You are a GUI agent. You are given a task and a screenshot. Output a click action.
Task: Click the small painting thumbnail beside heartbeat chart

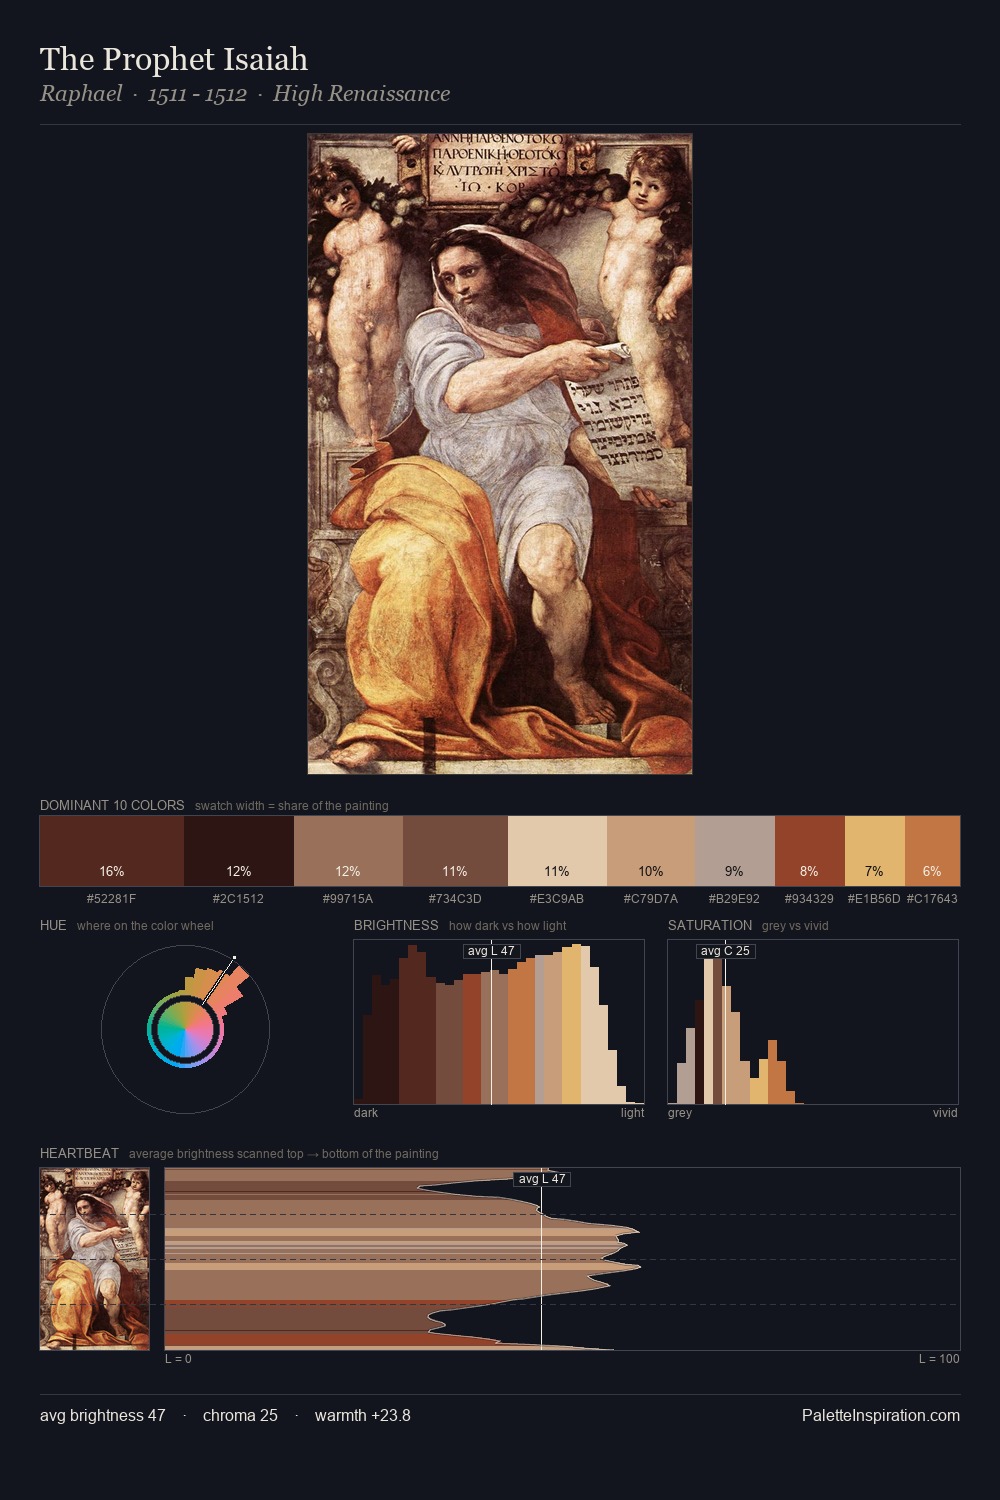pyautogui.click(x=95, y=1259)
